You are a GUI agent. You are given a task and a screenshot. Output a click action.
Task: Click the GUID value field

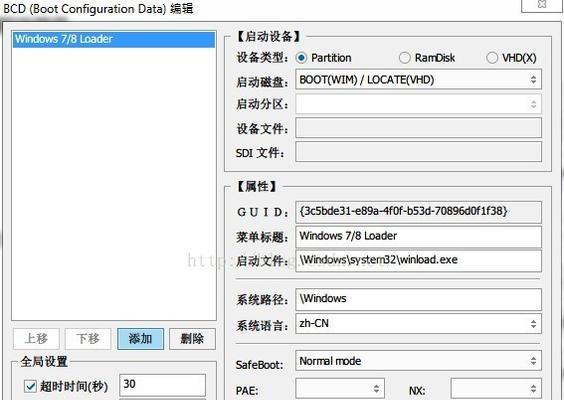(418, 212)
